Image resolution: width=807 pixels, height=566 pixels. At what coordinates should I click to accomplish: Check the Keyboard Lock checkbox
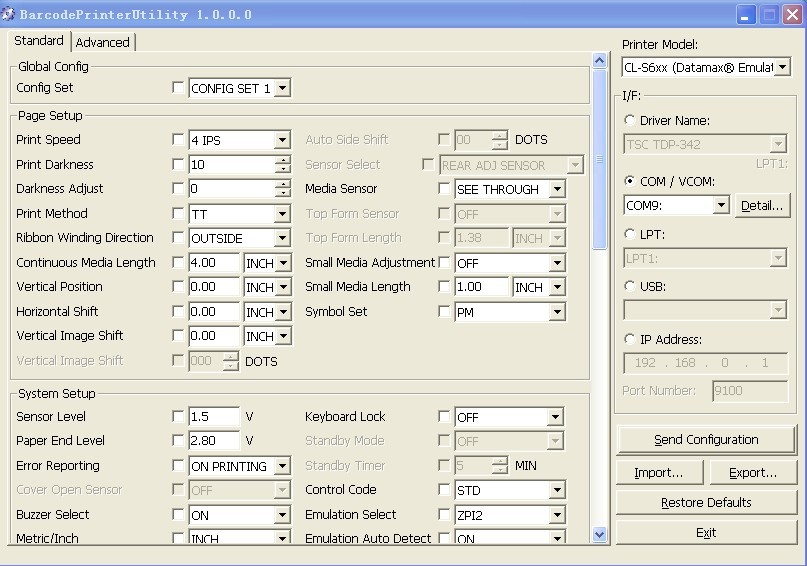(x=444, y=417)
